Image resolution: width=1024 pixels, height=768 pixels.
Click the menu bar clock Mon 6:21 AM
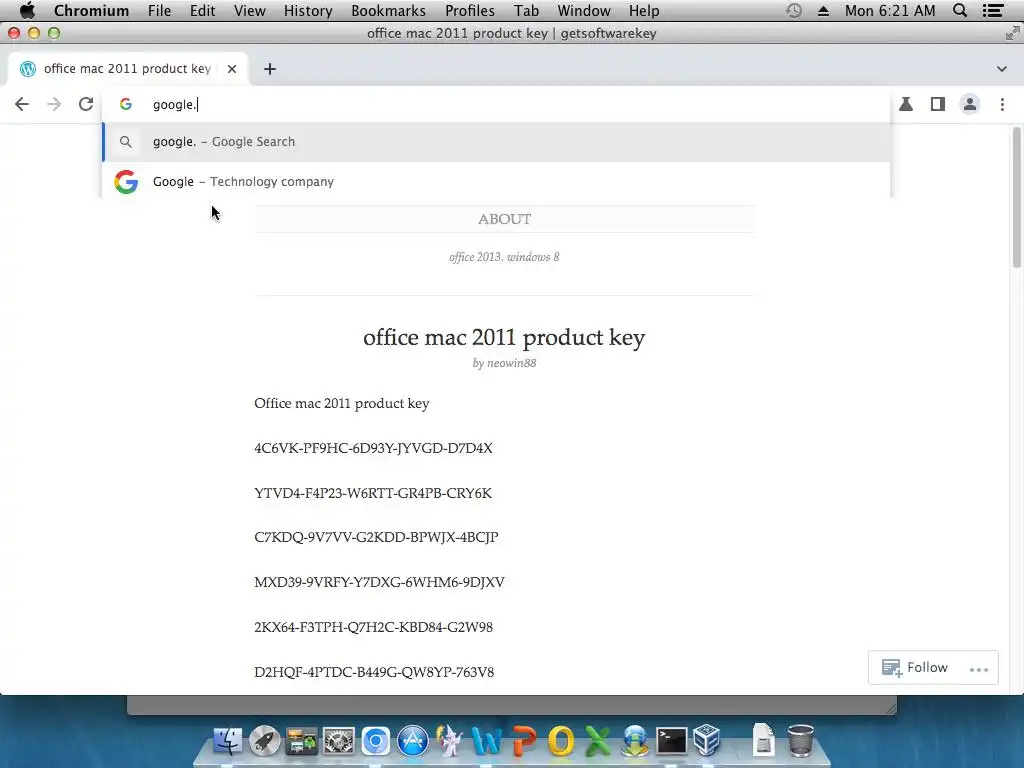tap(890, 10)
